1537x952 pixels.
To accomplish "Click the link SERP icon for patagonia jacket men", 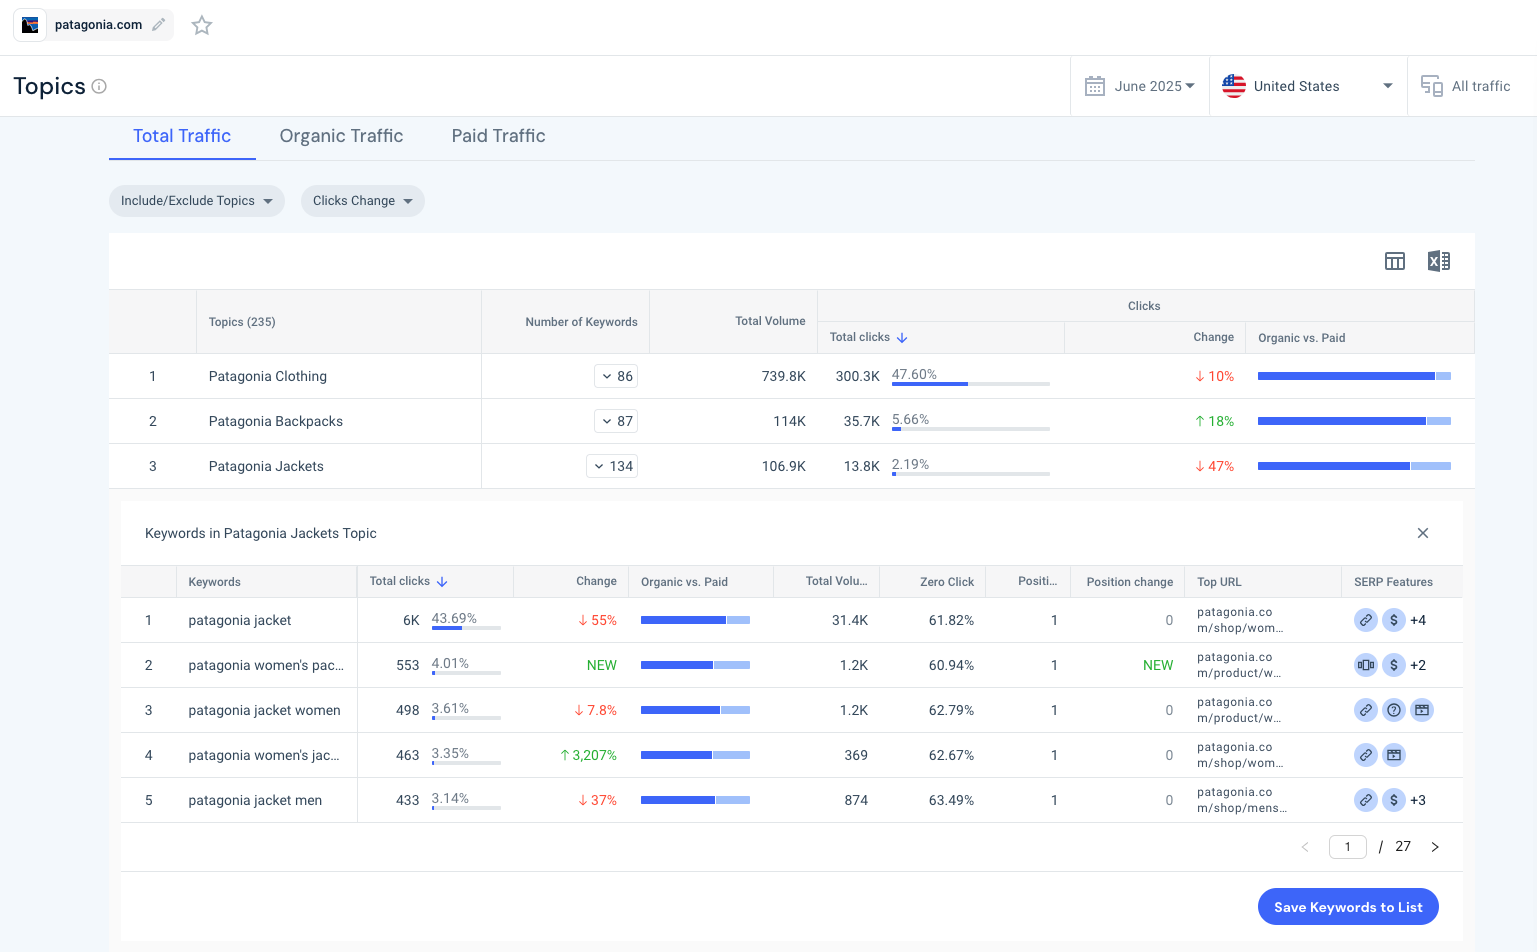I will [x=1366, y=800].
